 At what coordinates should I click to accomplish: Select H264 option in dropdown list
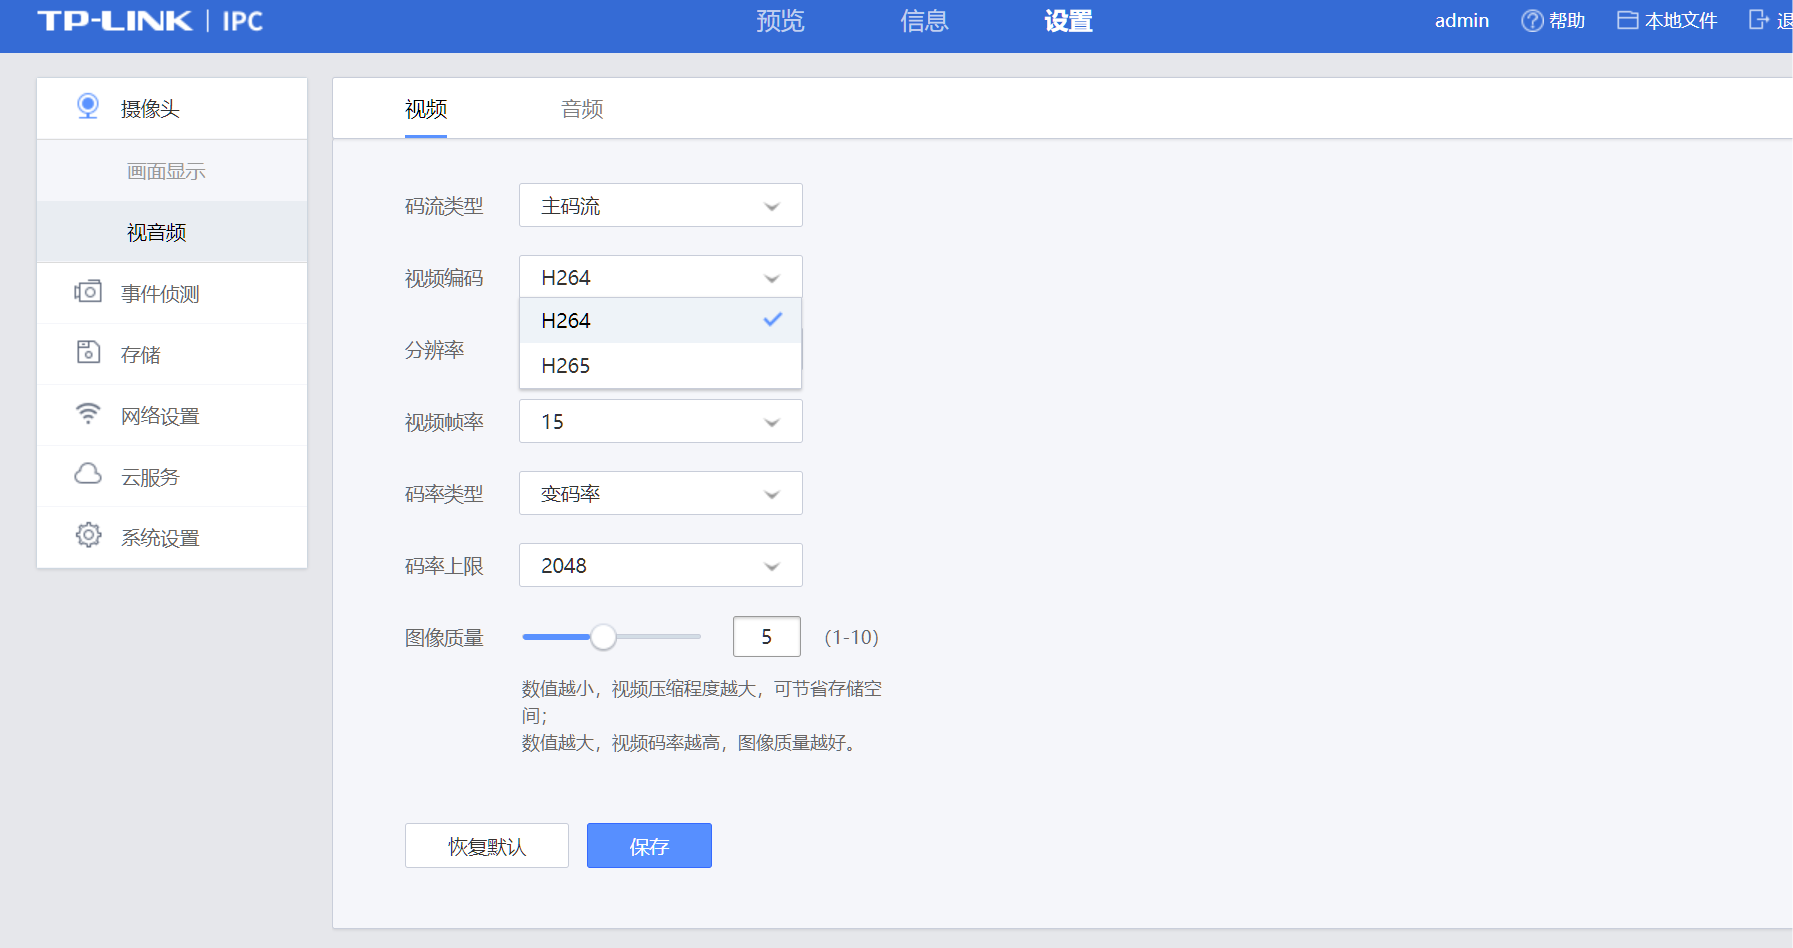tap(660, 321)
